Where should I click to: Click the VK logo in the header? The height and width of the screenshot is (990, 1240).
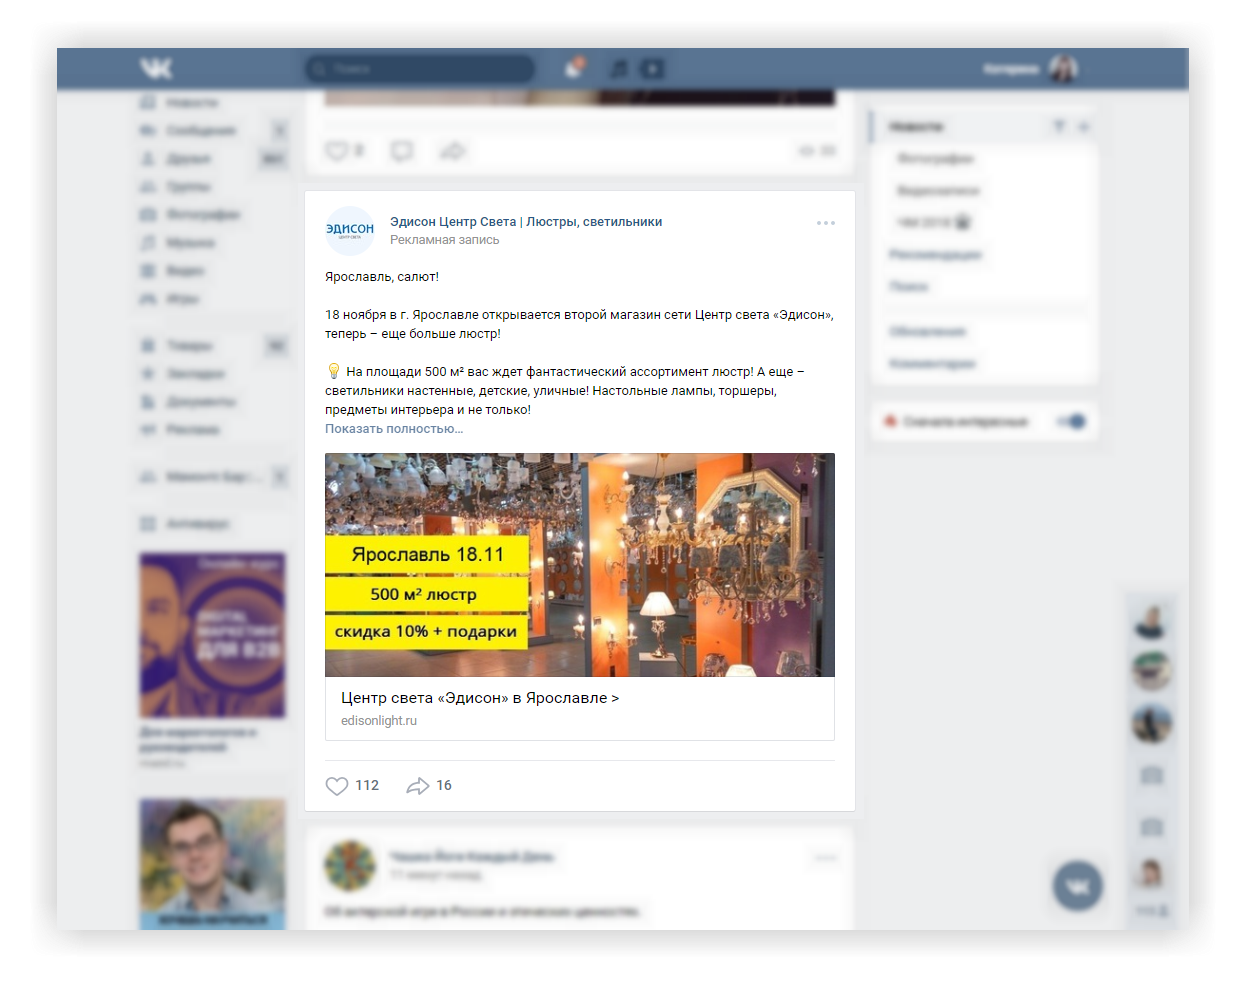tap(156, 68)
